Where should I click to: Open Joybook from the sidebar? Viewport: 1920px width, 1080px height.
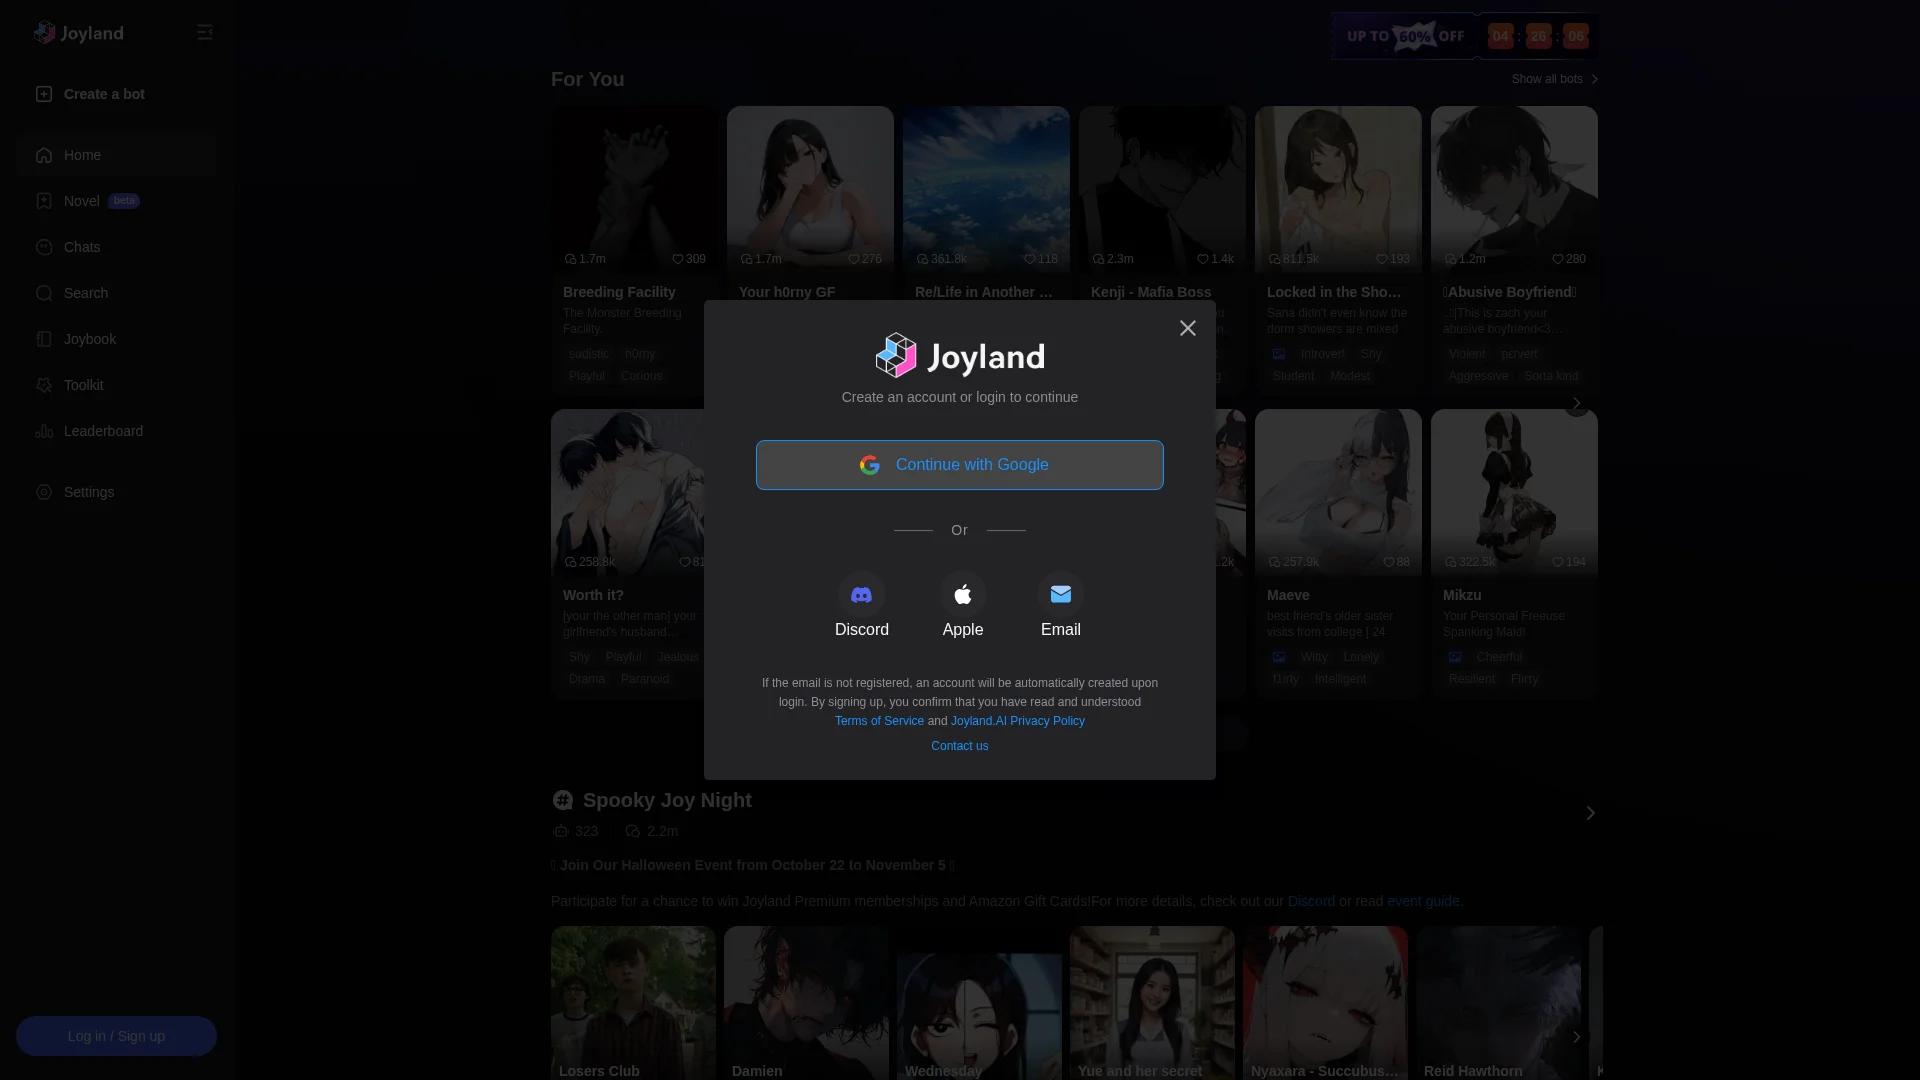point(90,339)
